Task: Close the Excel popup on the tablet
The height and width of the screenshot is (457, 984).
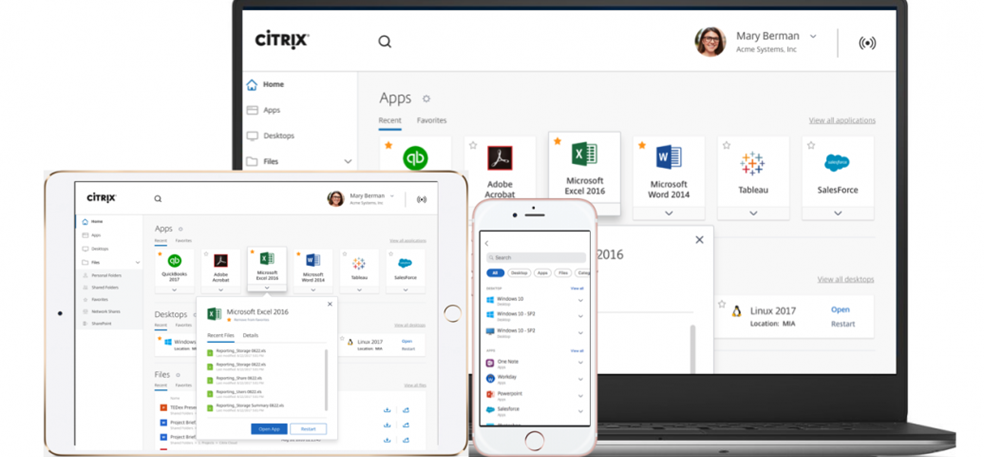Action: point(330,304)
